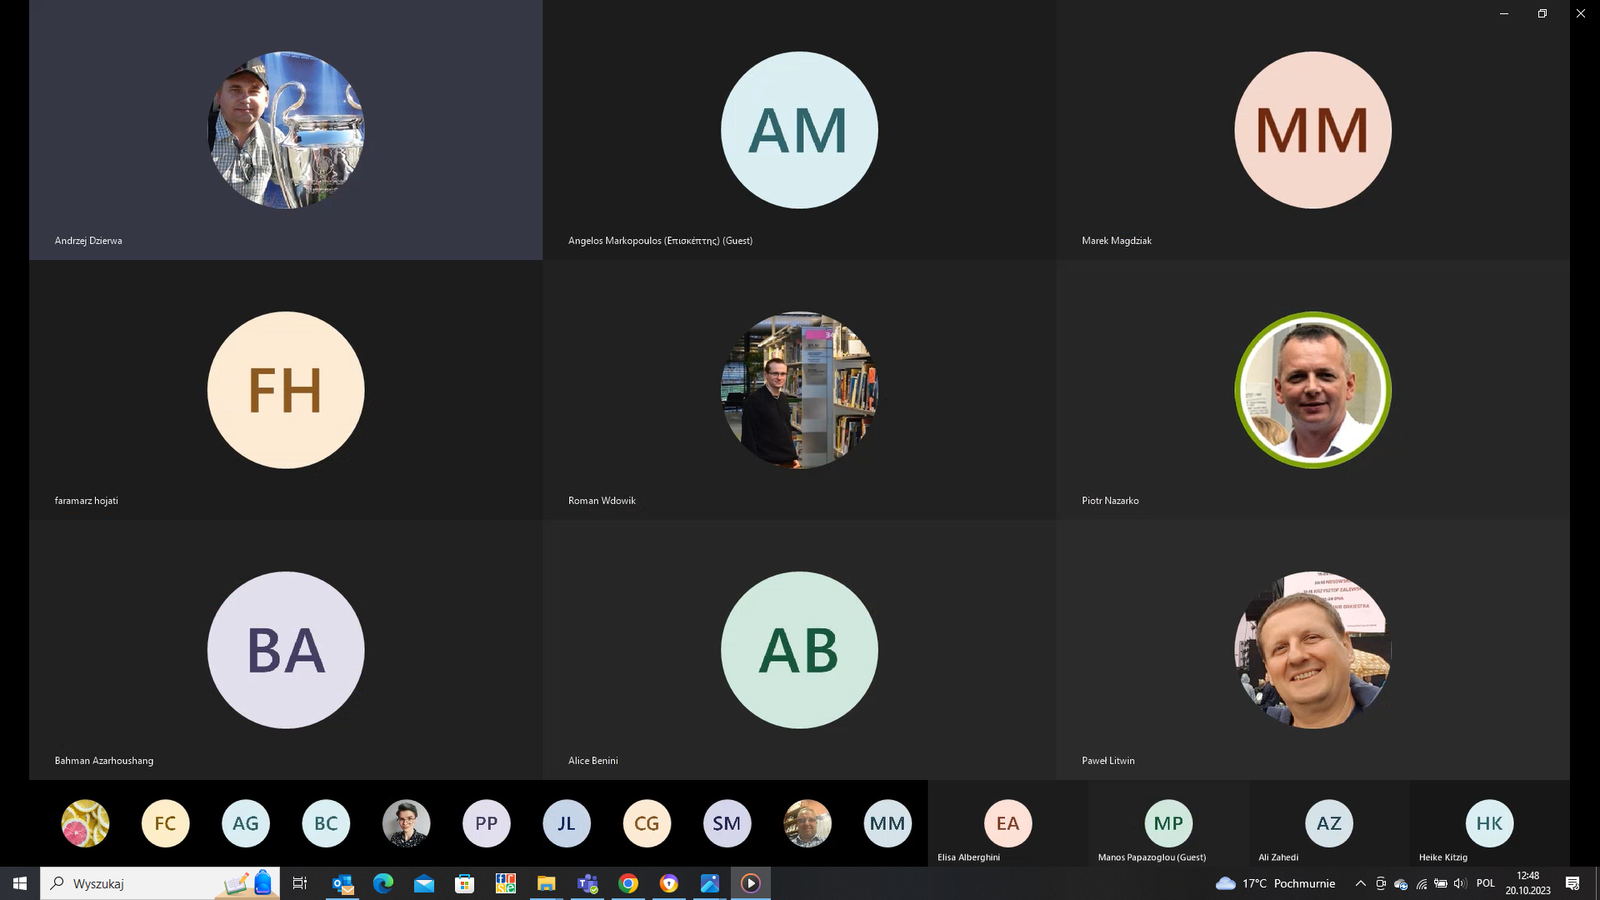This screenshot has width=1600, height=900.
Task: Open File Explorer folder icon
Action: [546, 883]
